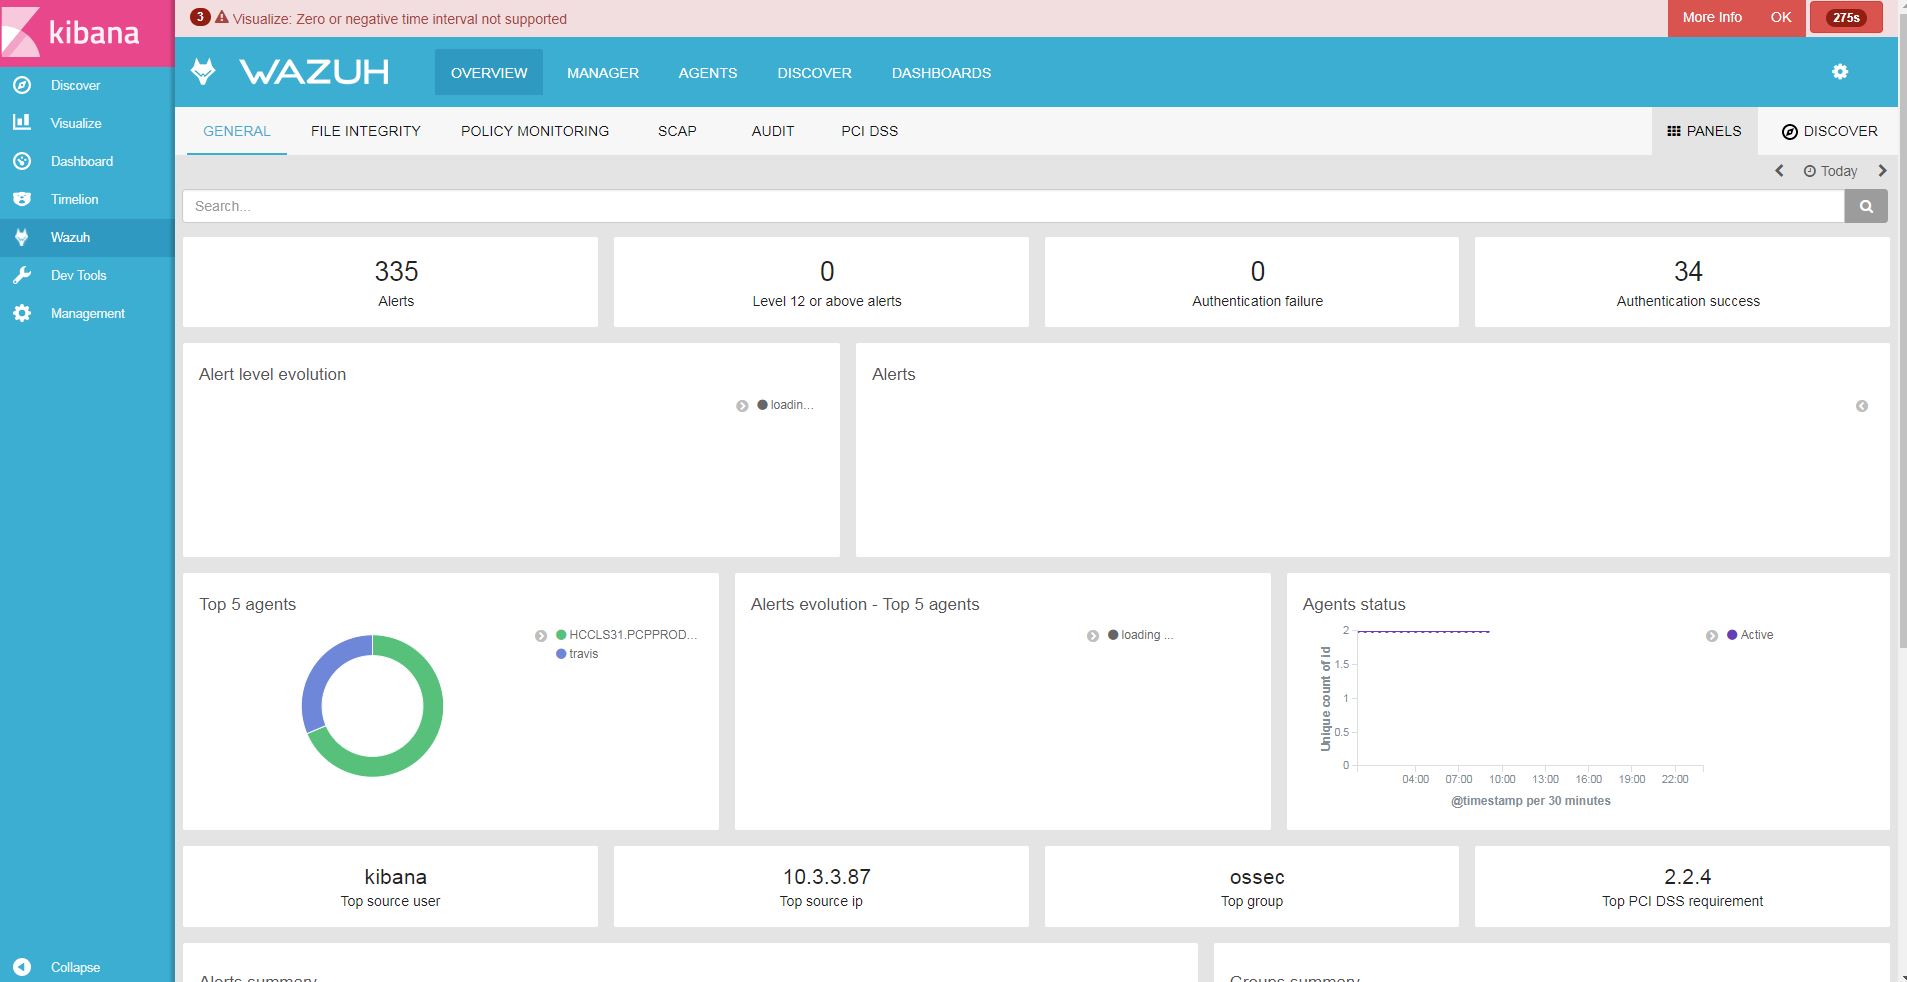Image resolution: width=1907 pixels, height=982 pixels.
Task: Click the green HCCLS31 legend swatch
Action: point(560,634)
